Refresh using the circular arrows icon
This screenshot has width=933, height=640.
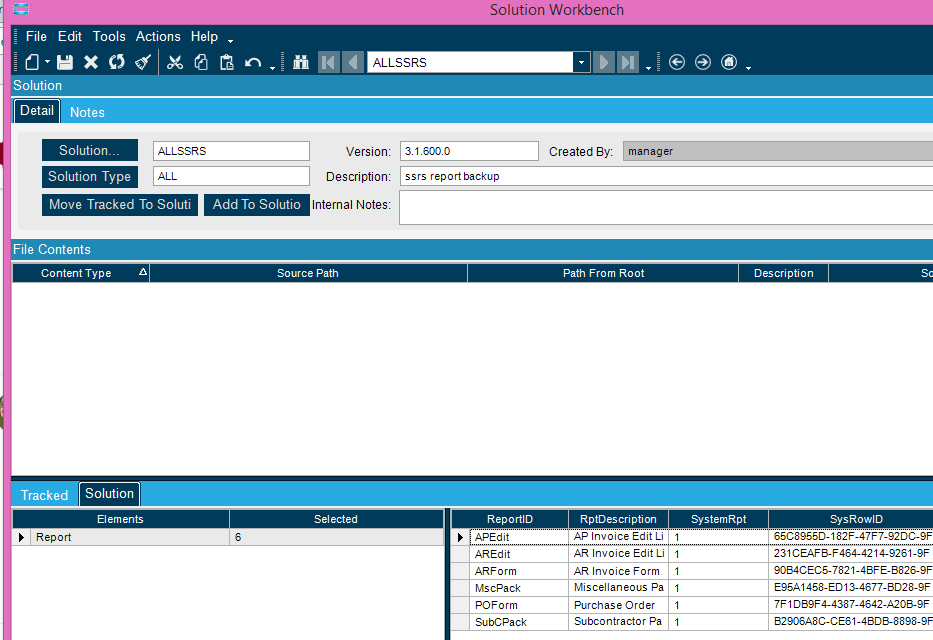(x=117, y=62)
